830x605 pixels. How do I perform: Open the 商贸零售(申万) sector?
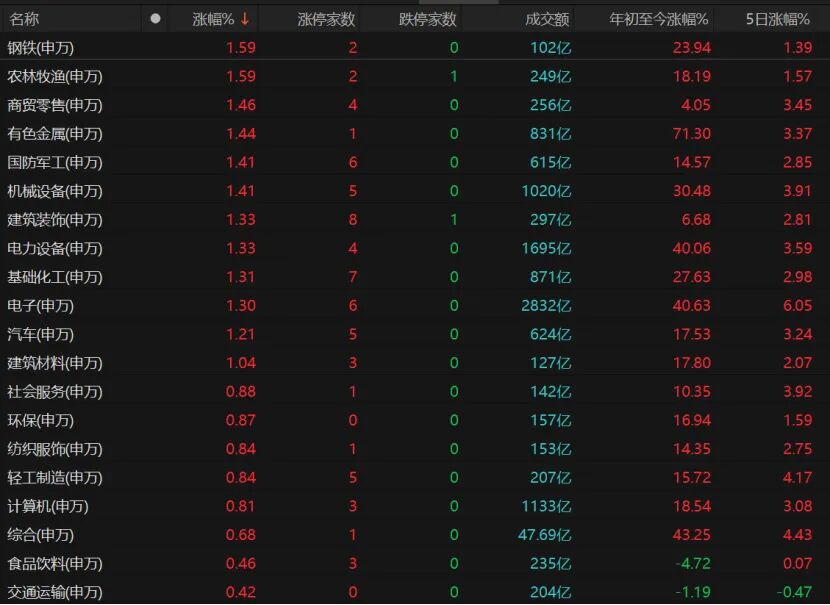point(55,105)
